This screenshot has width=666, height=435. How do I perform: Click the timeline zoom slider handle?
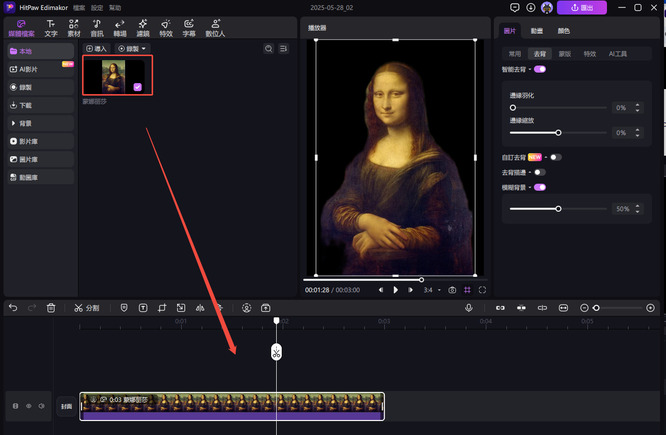pyautogui.click(x=596, y=308)
